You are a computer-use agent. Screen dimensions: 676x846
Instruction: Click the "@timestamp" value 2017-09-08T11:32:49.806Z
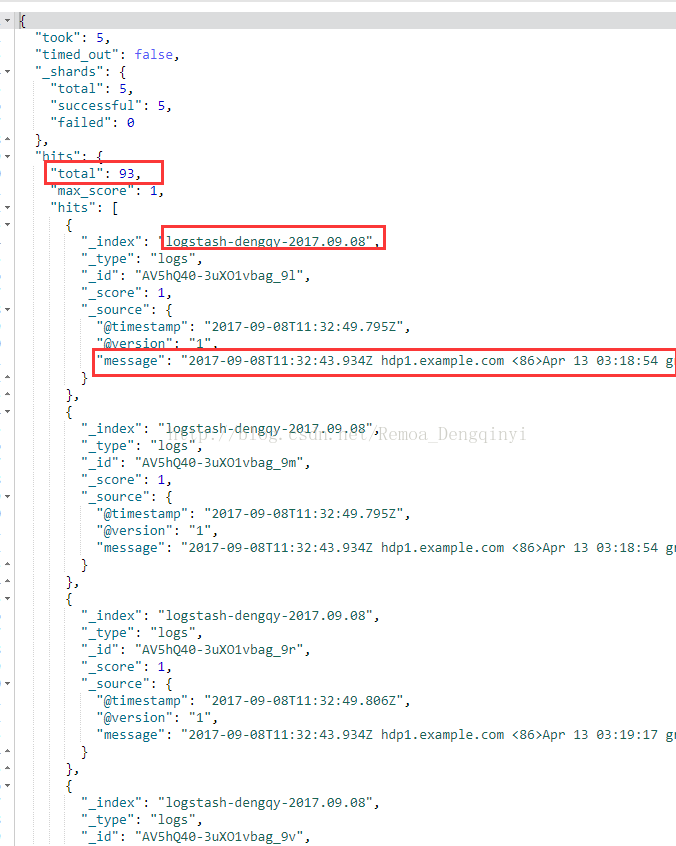(306, 701)
